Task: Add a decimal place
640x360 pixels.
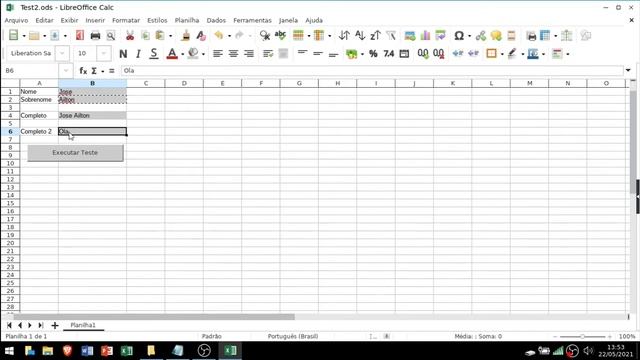Action: coord(423,53)
